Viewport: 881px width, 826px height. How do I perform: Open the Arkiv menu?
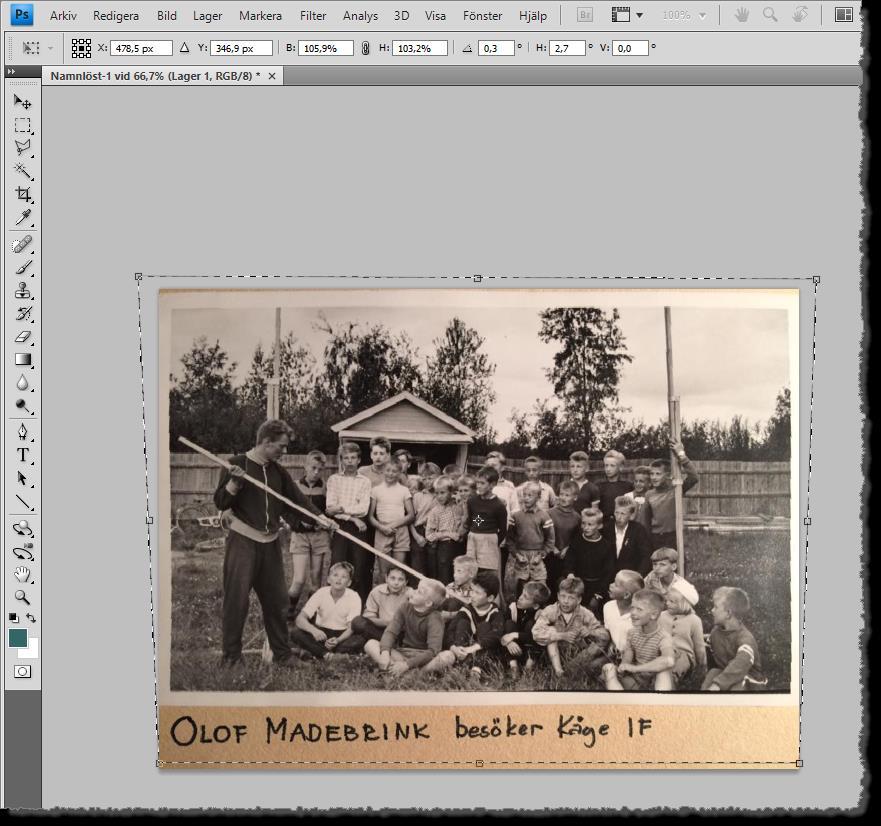coord(63,16)
